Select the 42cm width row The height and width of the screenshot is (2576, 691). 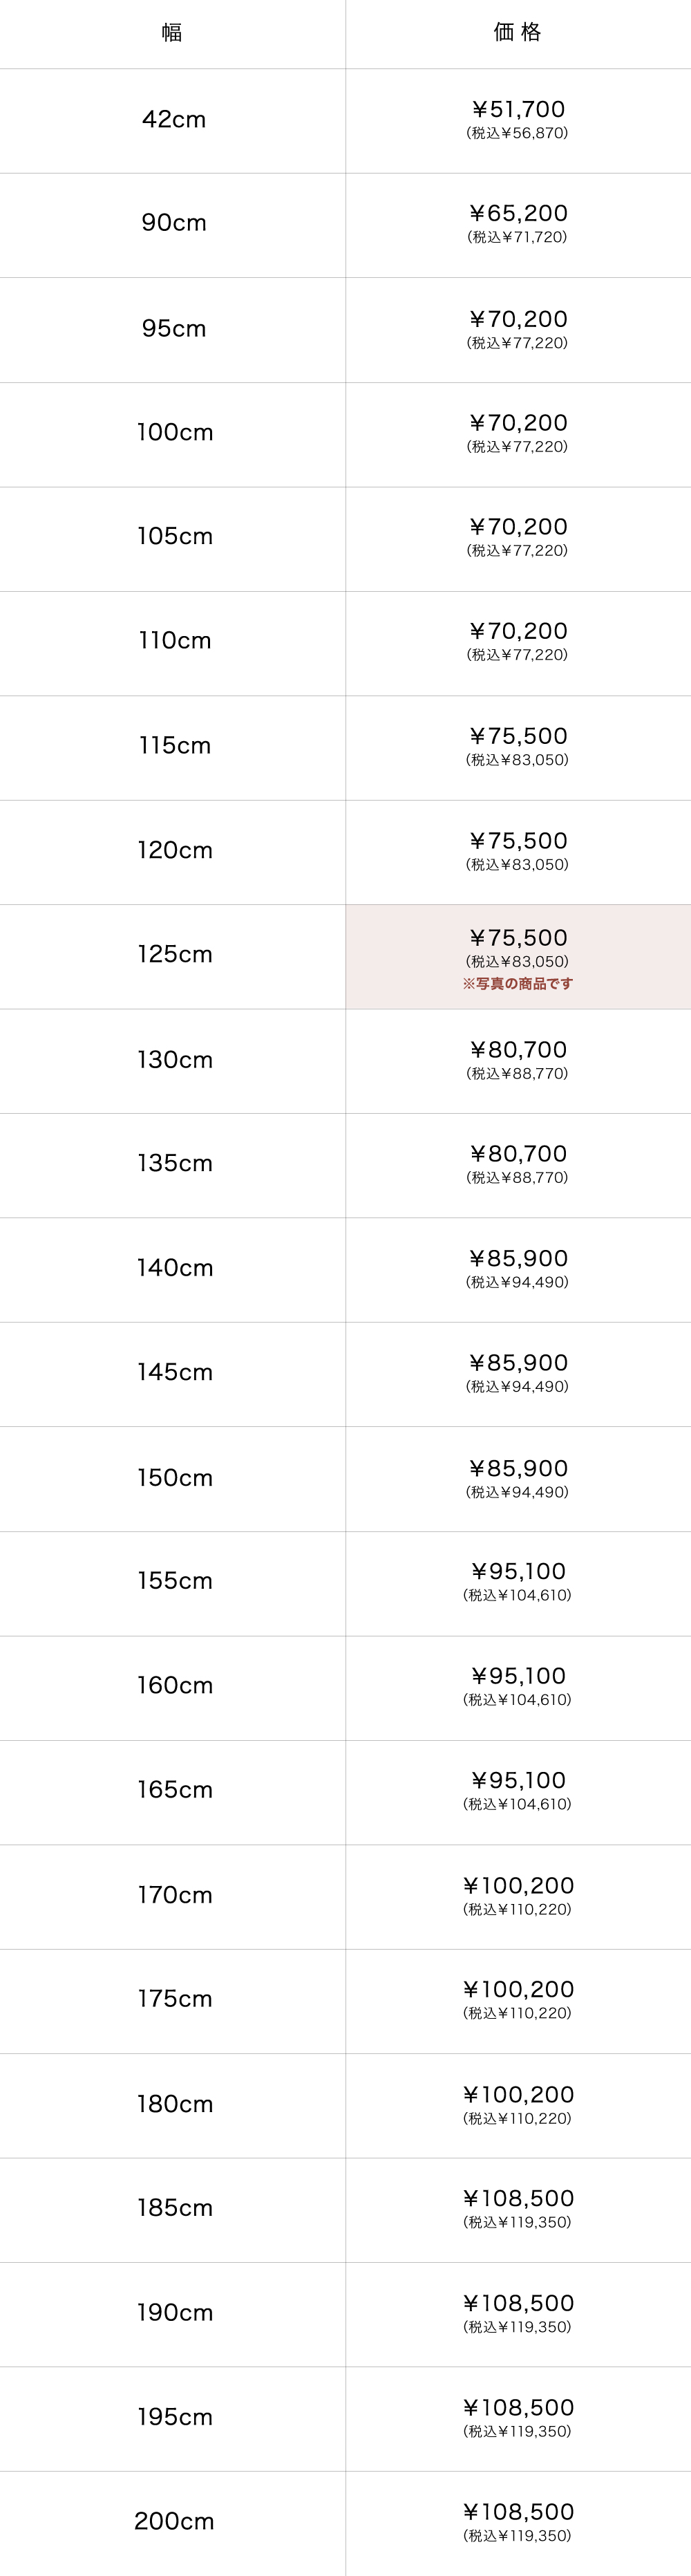(x=173, y=120)
